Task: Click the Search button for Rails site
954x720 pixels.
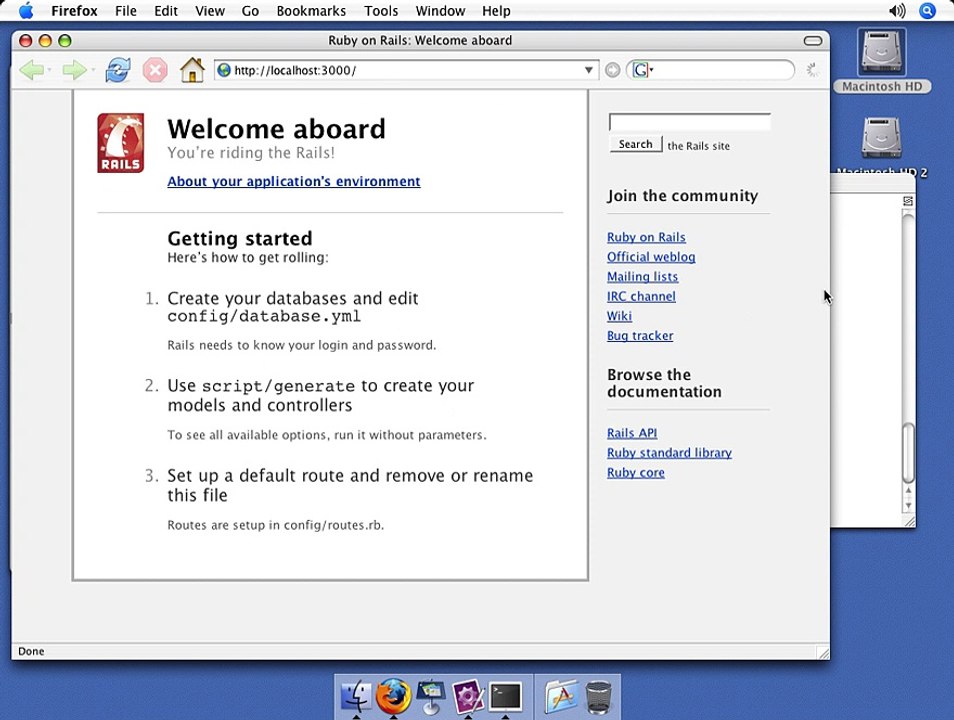Action: tap(636, 144)
